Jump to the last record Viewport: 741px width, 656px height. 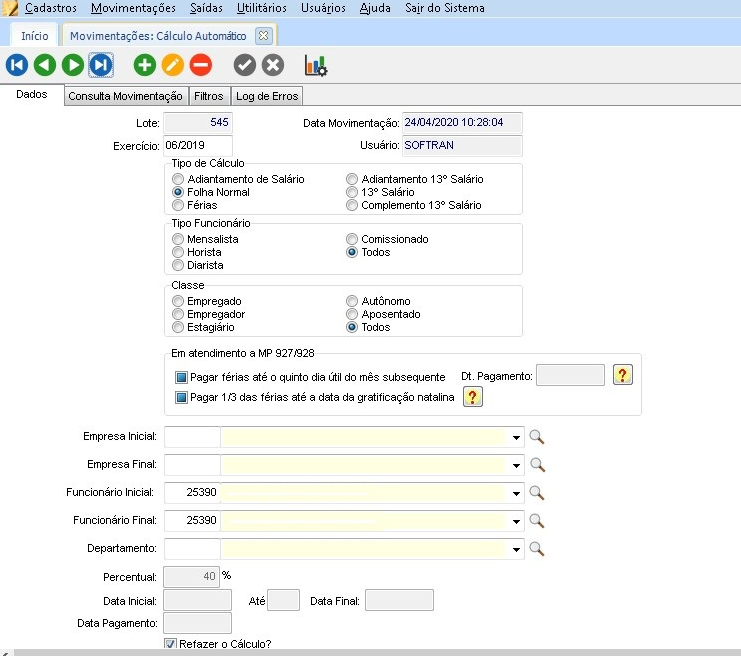click(x=101, y=65)
